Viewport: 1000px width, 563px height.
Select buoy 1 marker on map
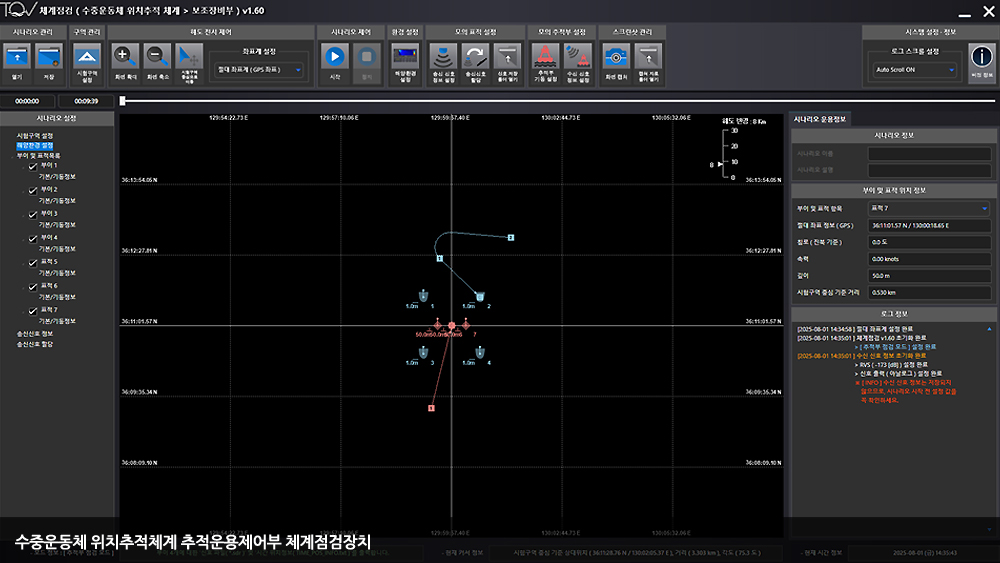click(423, 296)
